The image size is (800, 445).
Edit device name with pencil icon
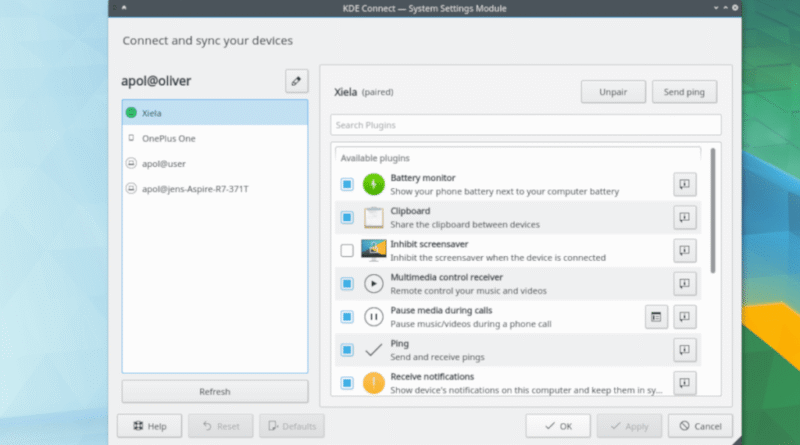click(x=296, y=81)
